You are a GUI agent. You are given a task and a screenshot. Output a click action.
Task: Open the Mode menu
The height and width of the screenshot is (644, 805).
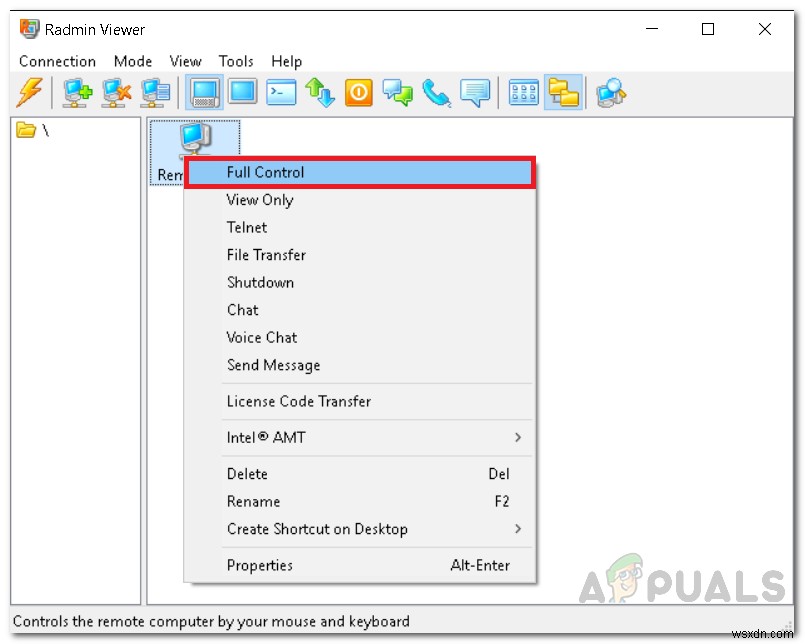click(x=132, y=61)
